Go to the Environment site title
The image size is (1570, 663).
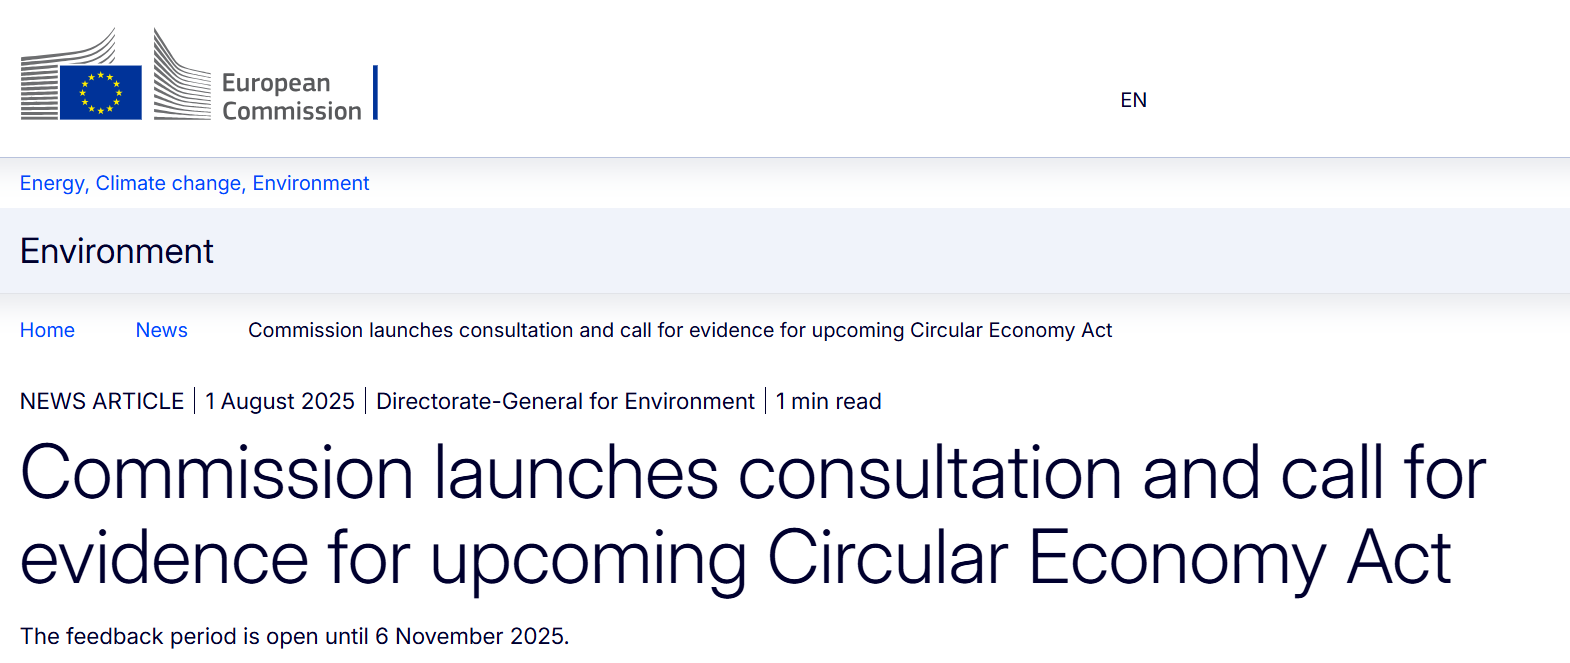(x=117, y=251)
